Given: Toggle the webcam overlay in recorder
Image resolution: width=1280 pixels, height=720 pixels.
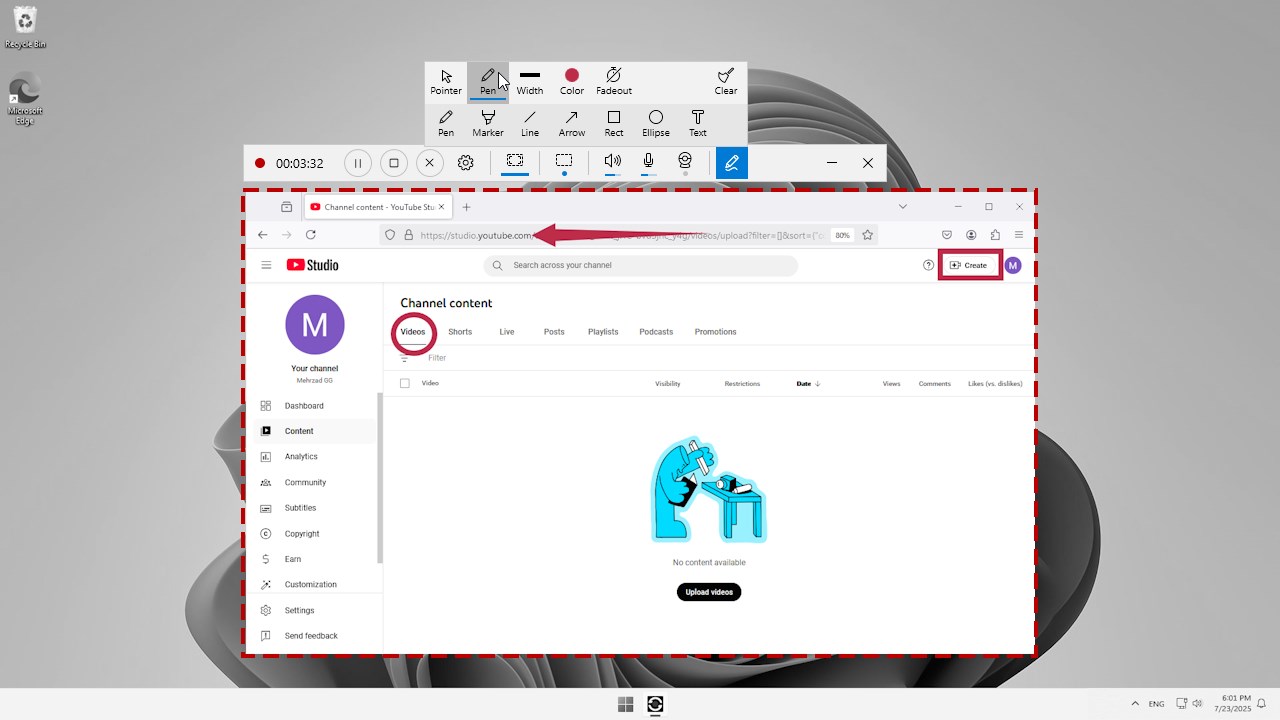Looking at the screenshot, I should coord(685,162).
